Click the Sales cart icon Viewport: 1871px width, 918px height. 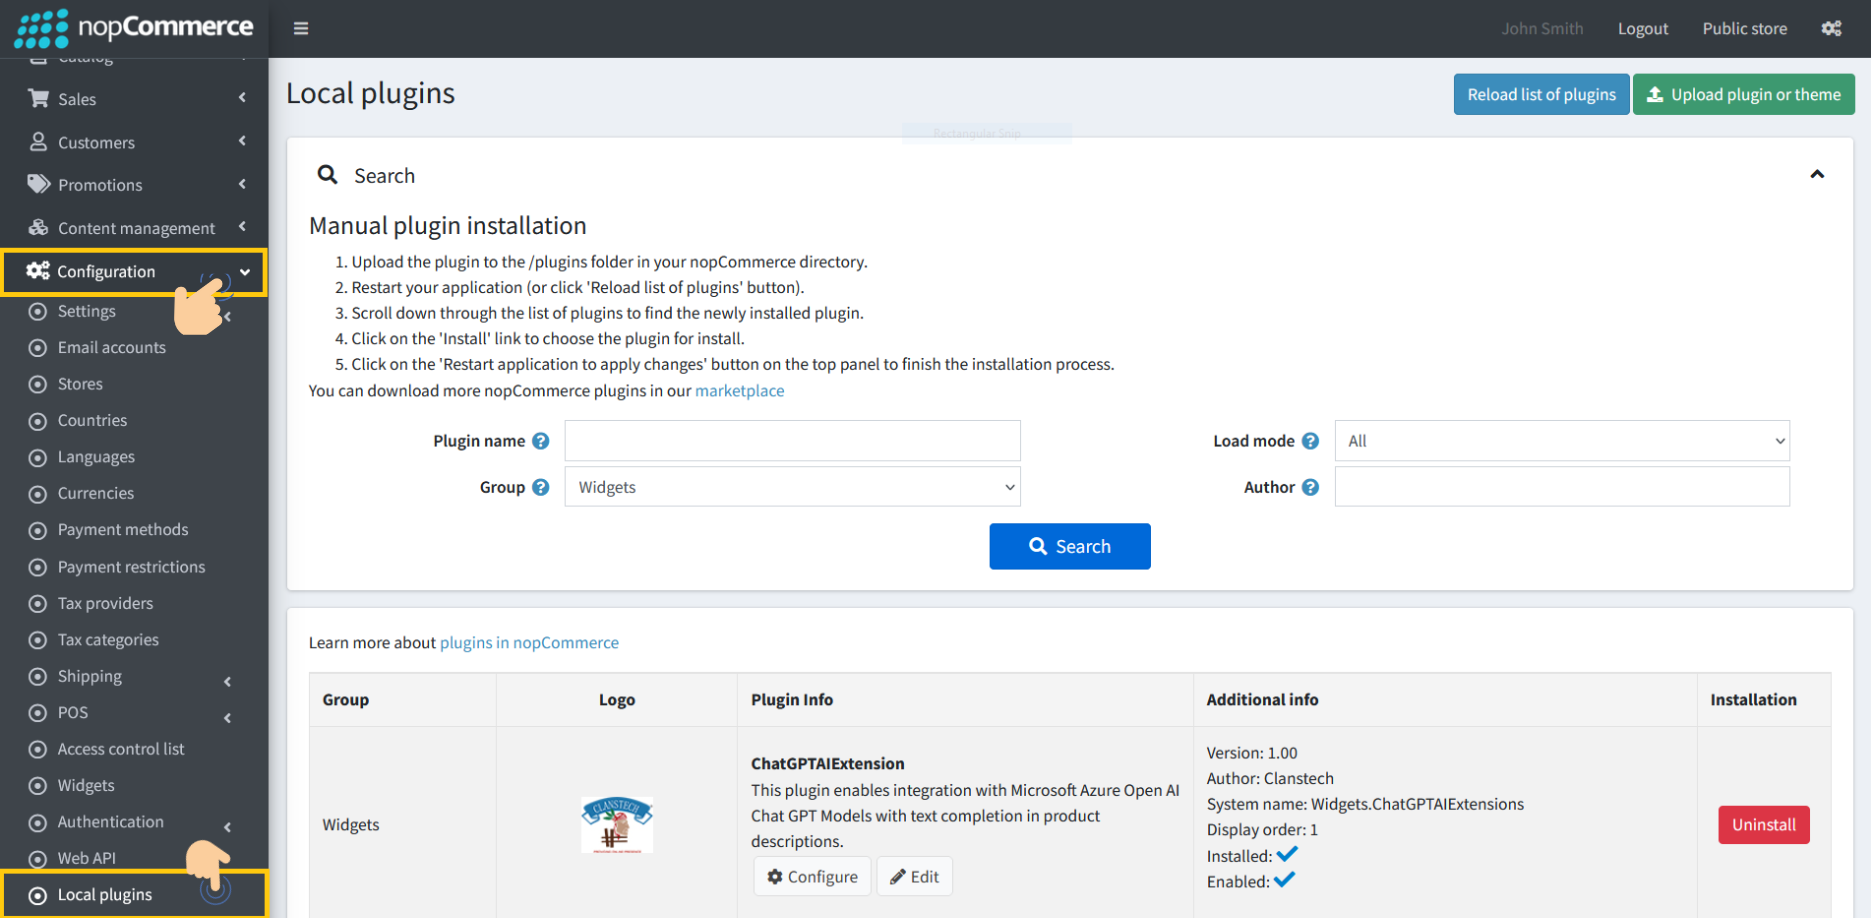39,98
